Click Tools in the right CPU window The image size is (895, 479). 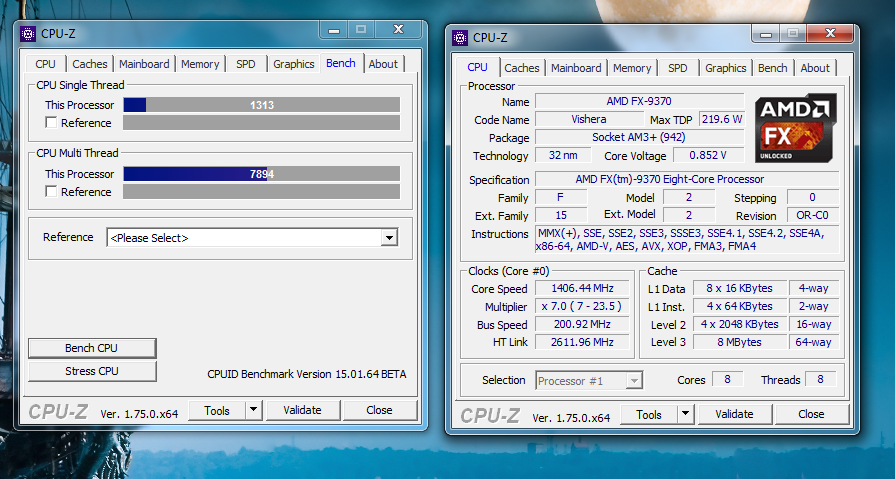(x=649, y=414)
